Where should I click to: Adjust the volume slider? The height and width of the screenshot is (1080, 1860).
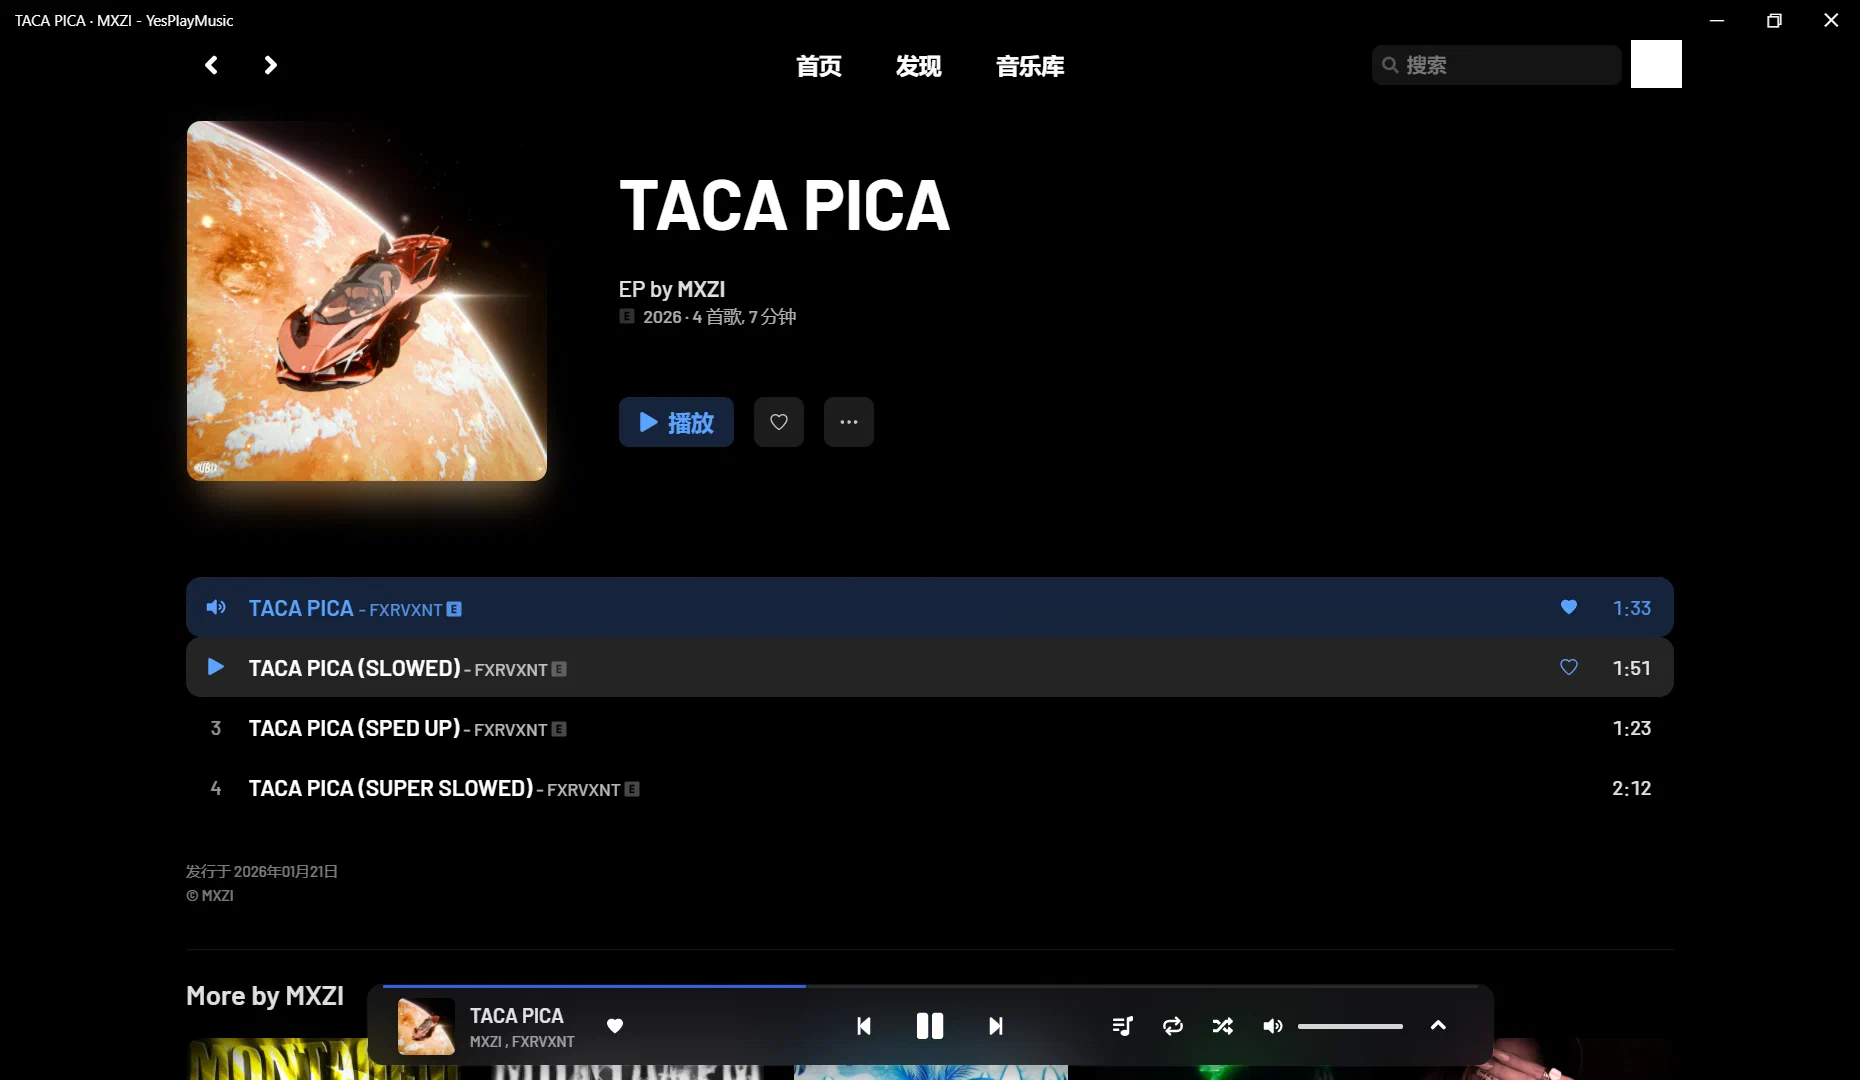point(1350,1026)
